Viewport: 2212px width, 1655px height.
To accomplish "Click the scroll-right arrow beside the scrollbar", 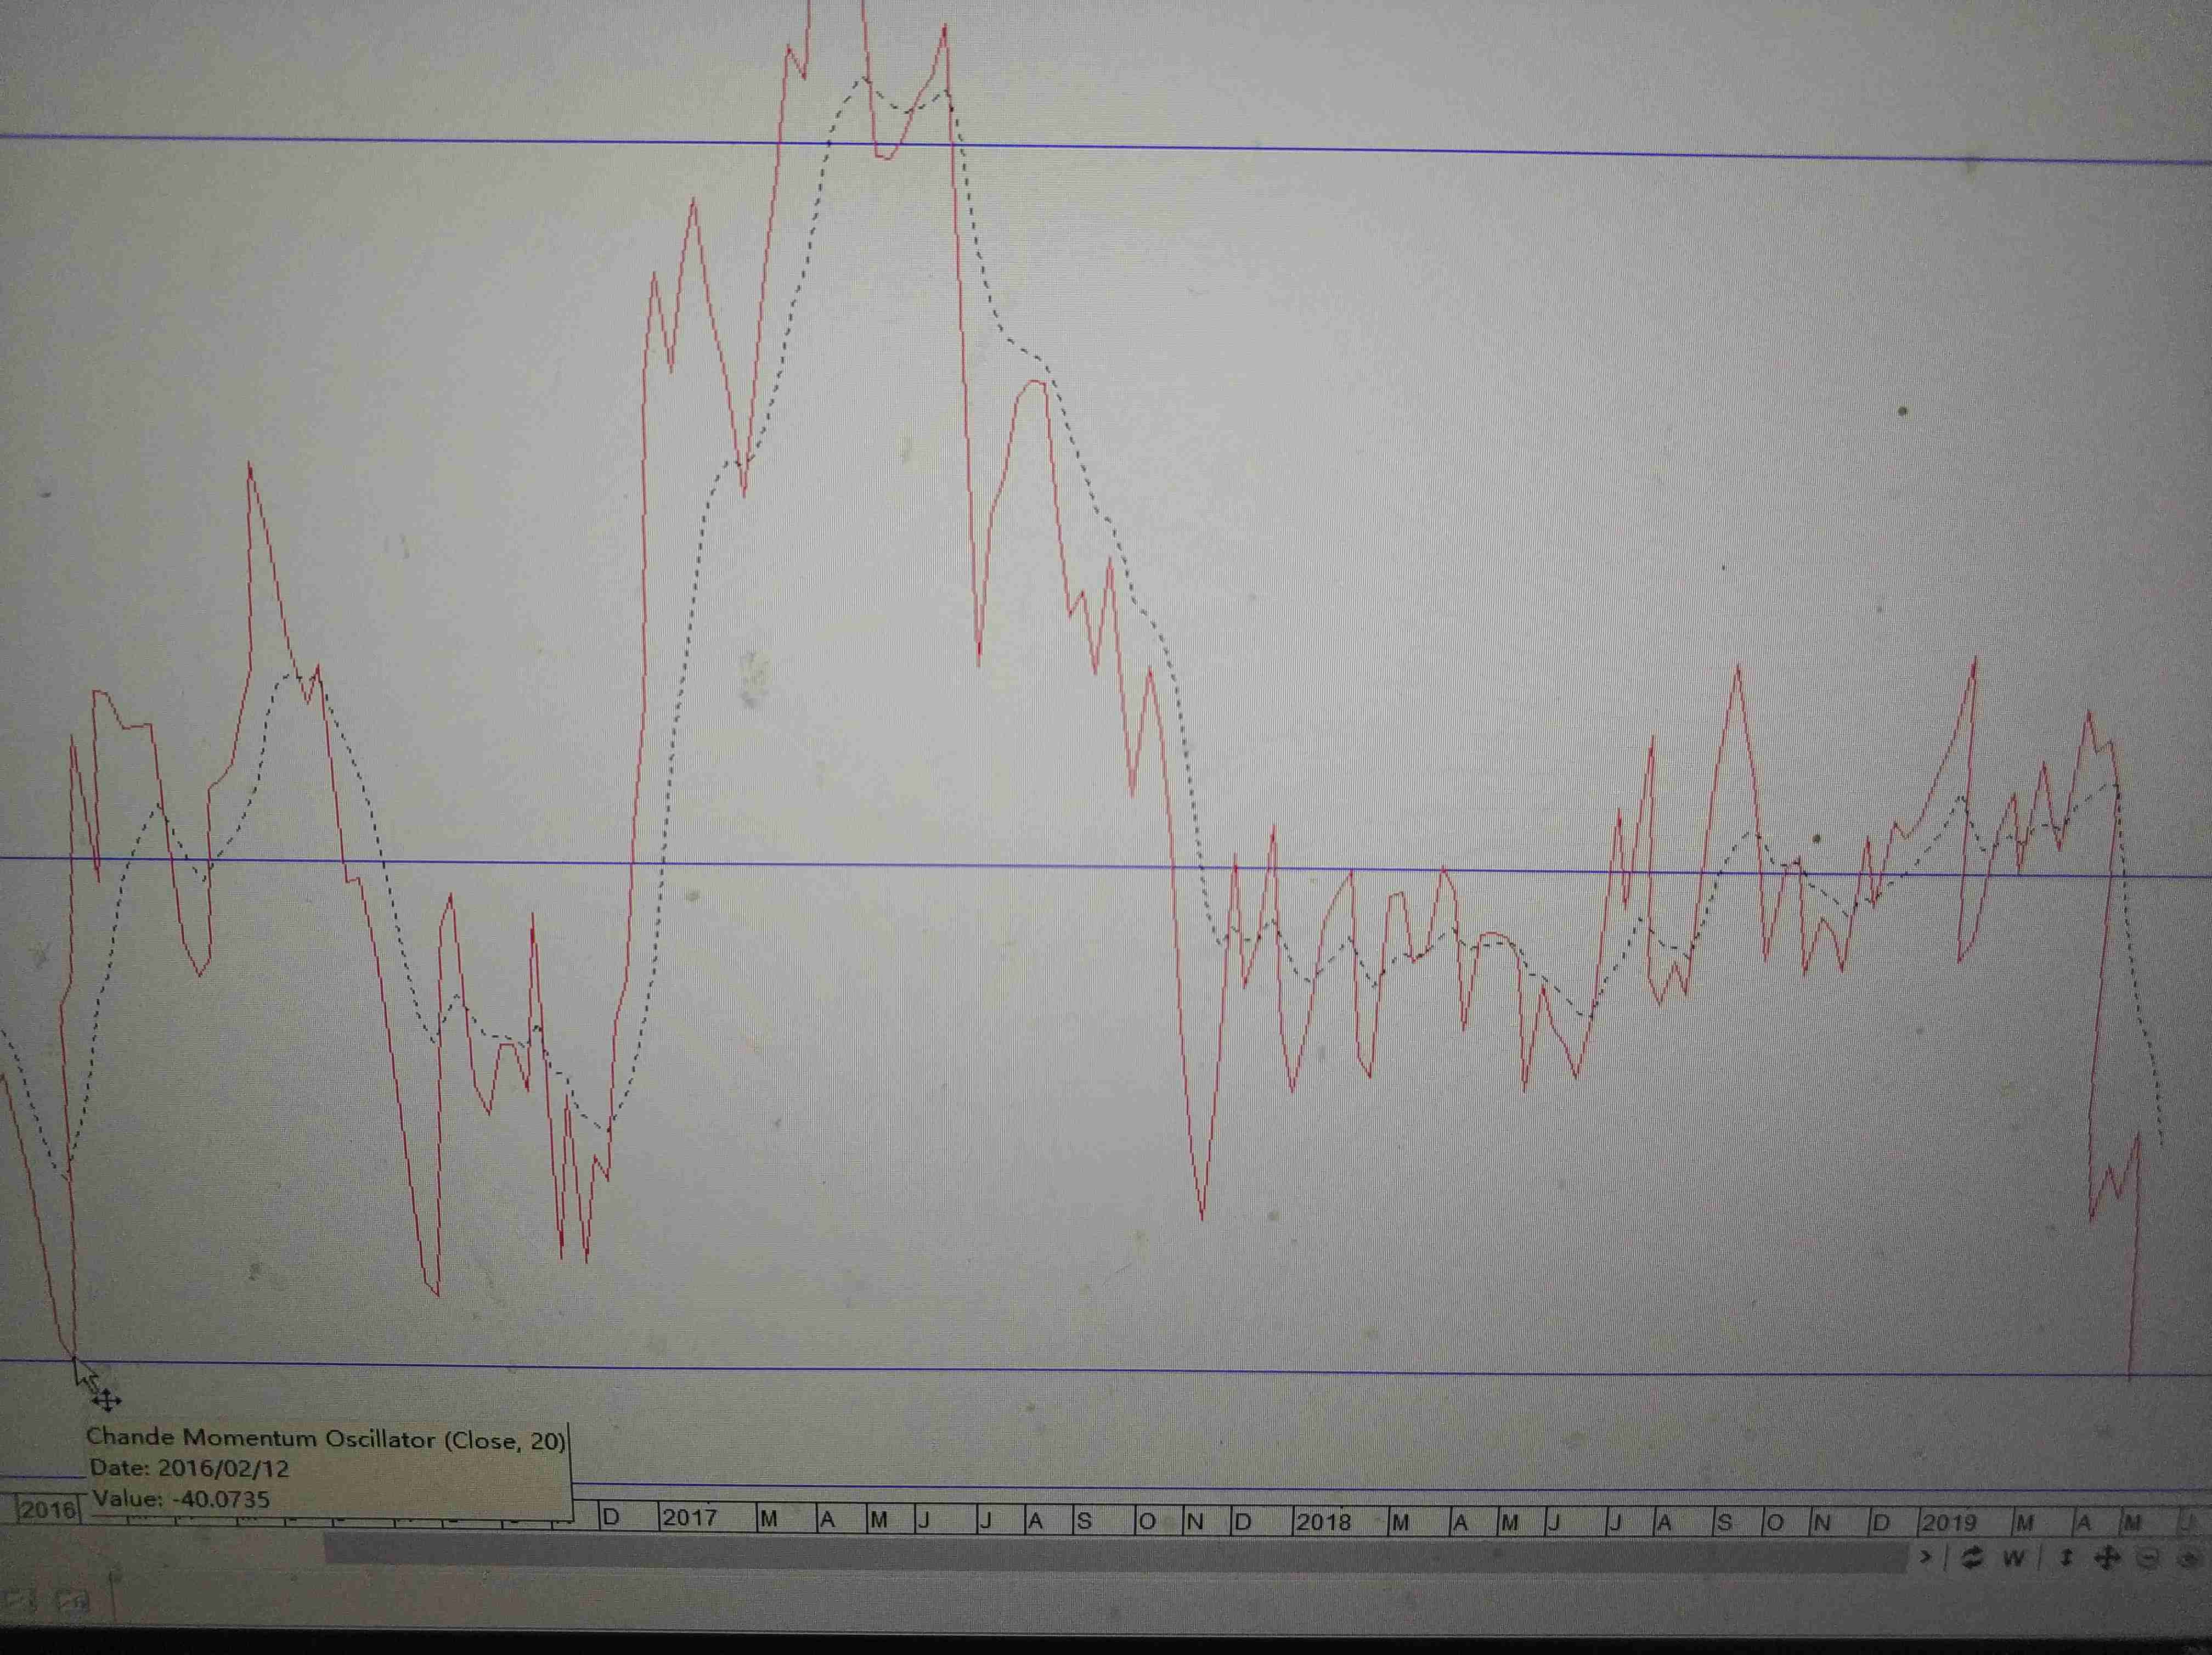I will (x=1925, y=1558).
